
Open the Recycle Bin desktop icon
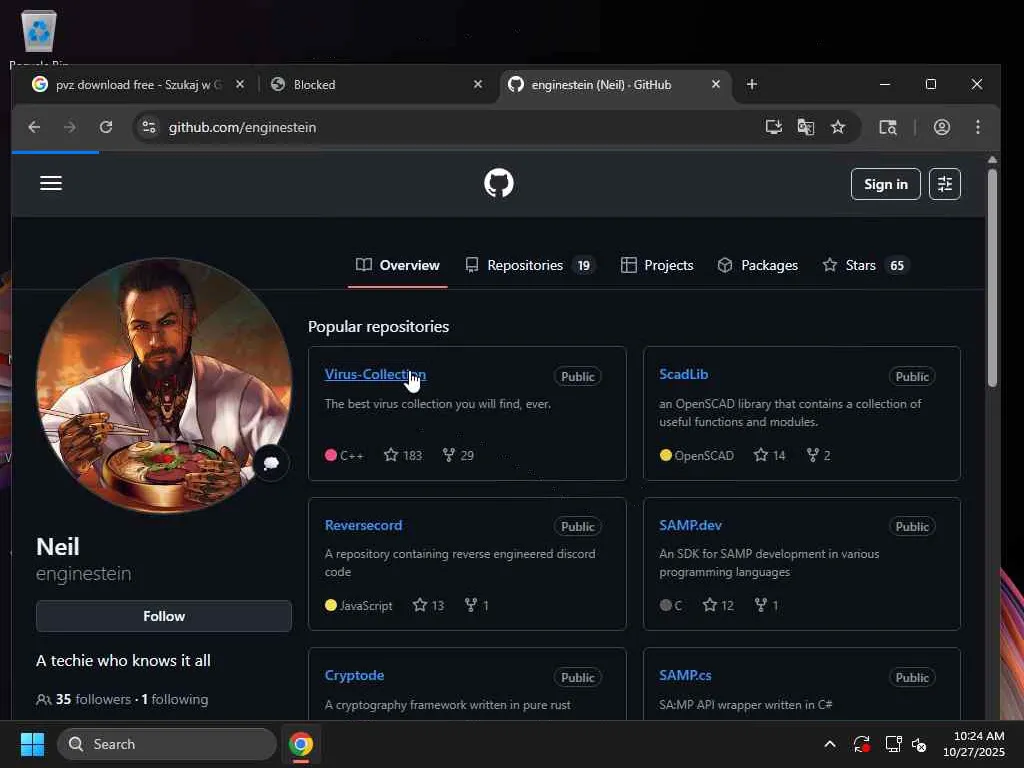(x=39, y=38)
